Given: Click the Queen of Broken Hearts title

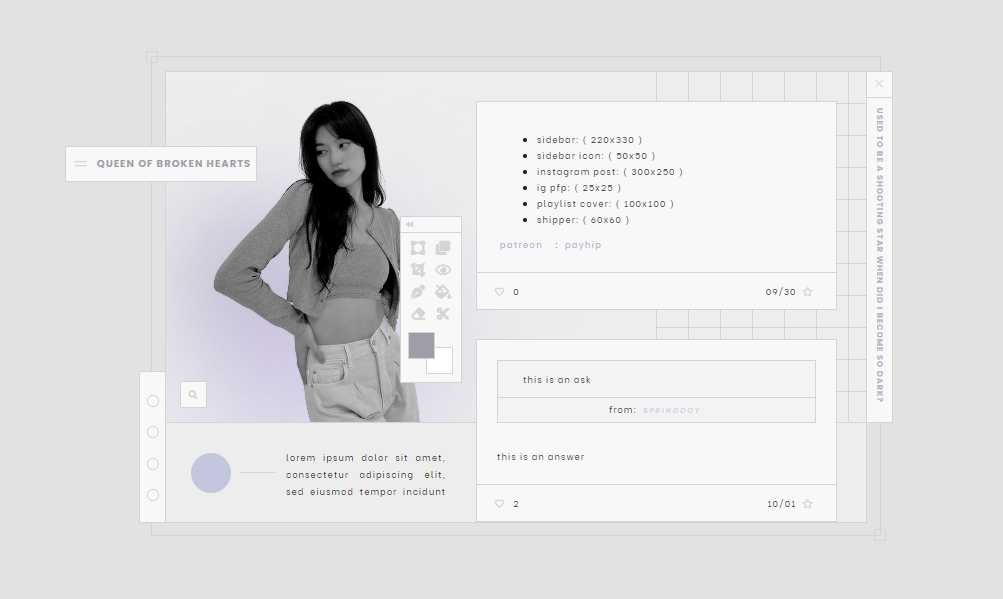Looking at the screenshot, I should coord(173,164).
